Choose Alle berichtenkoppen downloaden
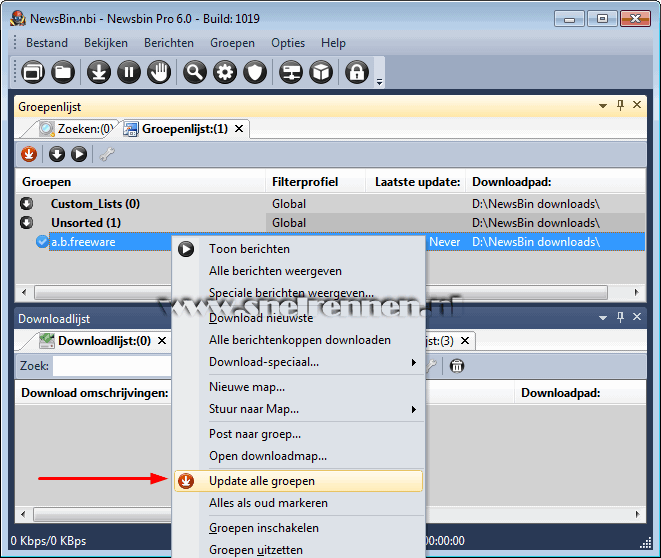 tap(298, 340)
